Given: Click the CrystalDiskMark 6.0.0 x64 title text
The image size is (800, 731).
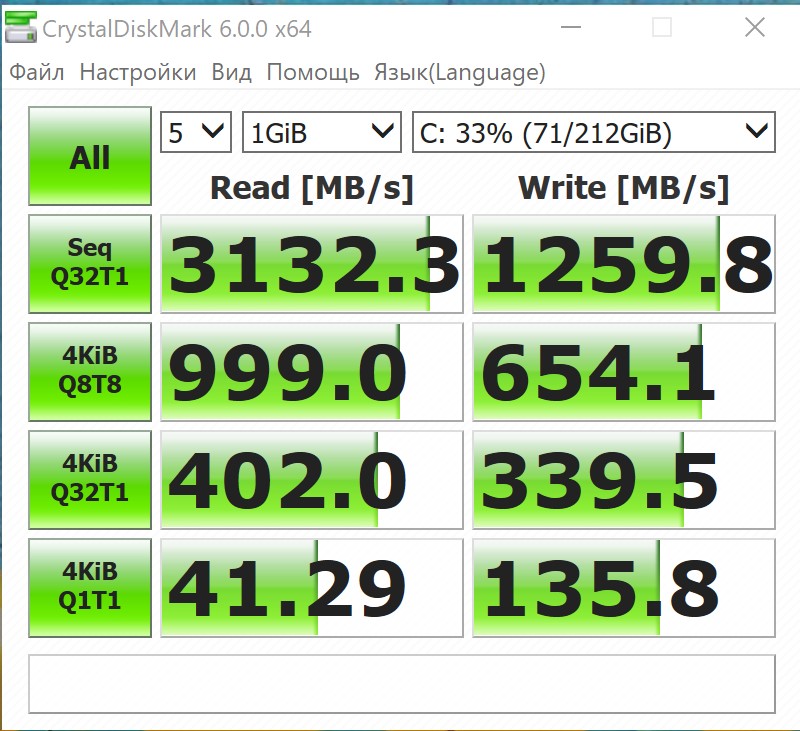Looking at the screenshot, I should (177, 29).
